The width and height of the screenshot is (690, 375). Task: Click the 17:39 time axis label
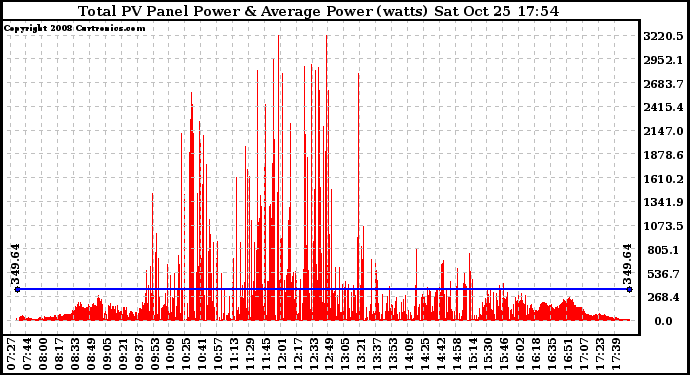point(616,354)
